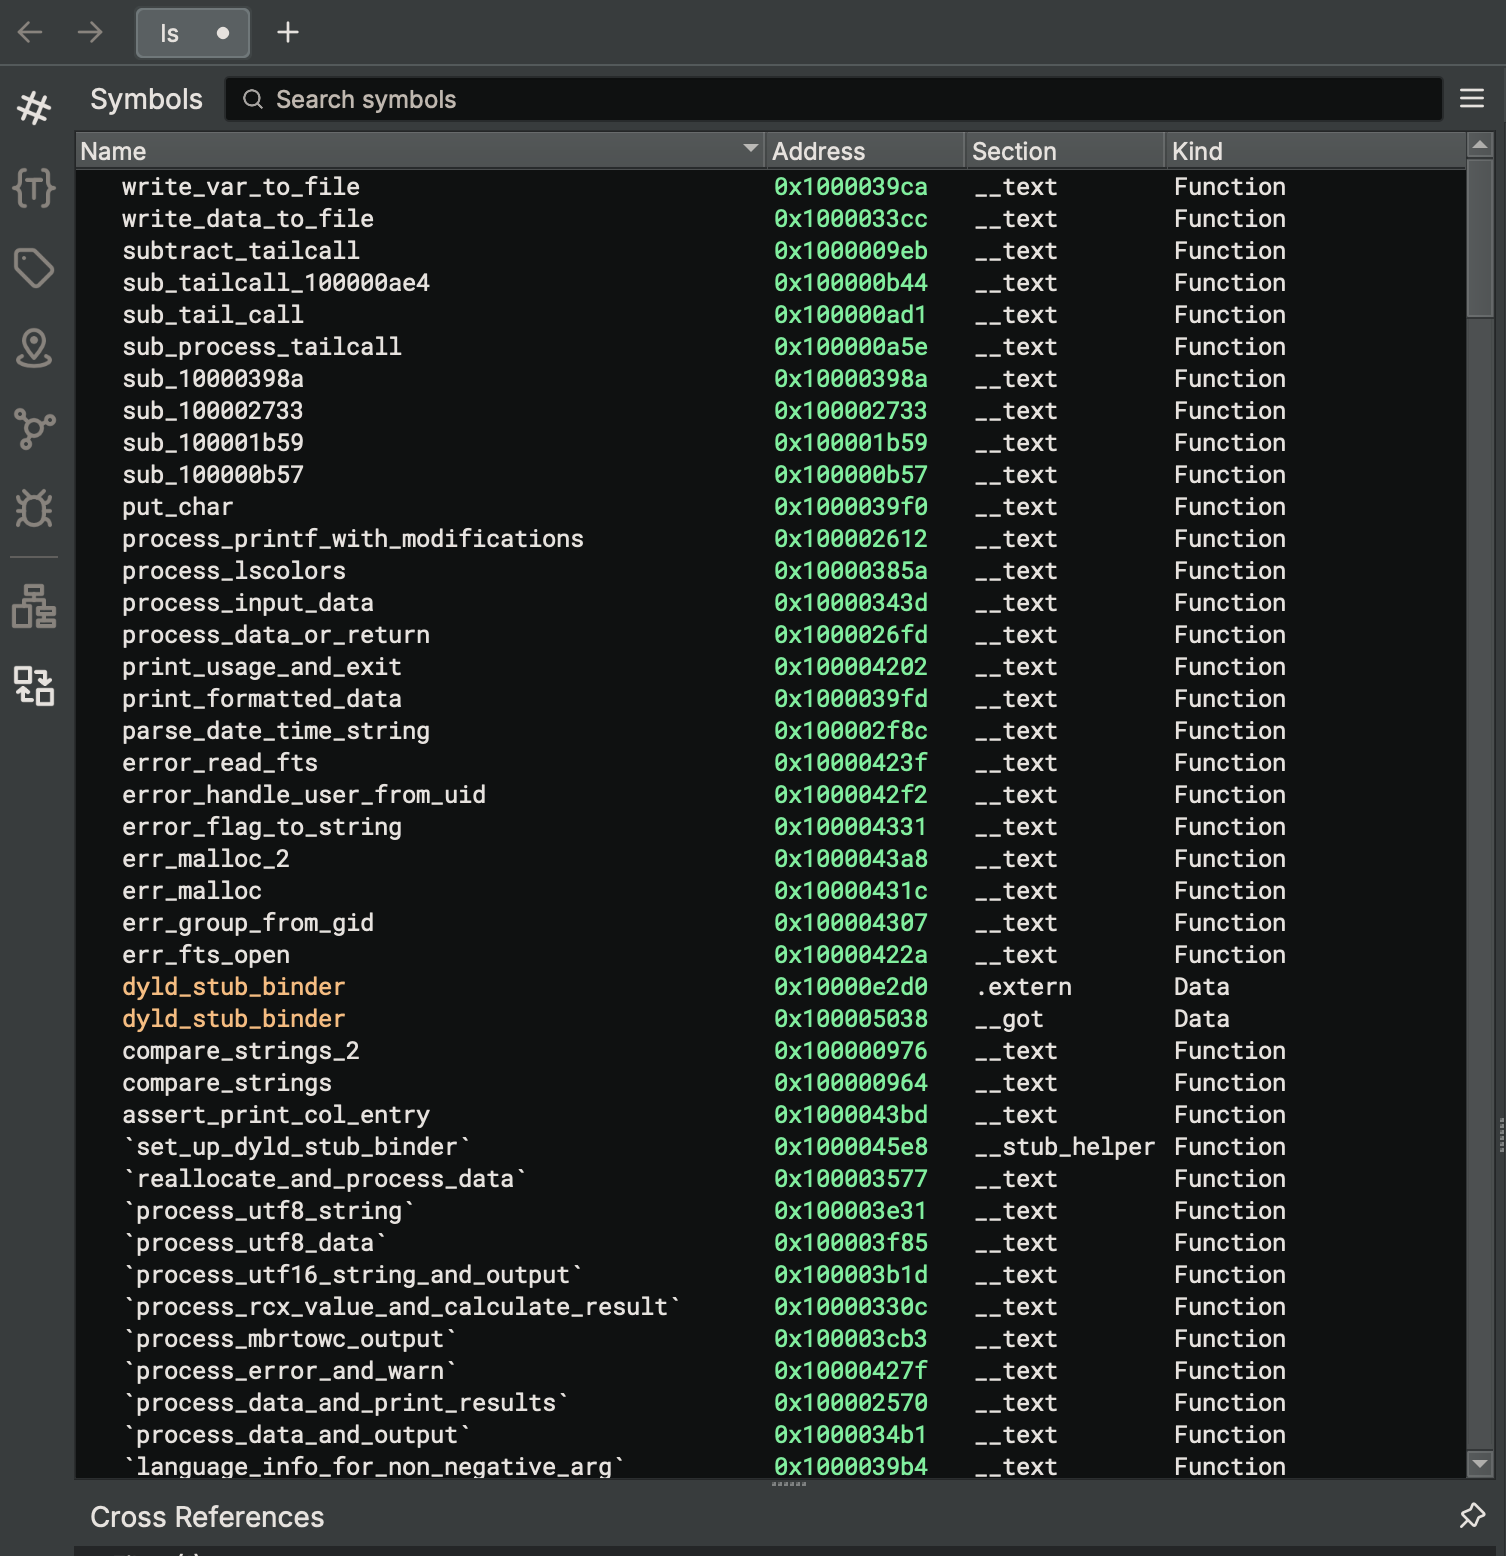The image size is (1506, 1556).
Task: Click the .extern section cell
Action: pos(1023,987)
